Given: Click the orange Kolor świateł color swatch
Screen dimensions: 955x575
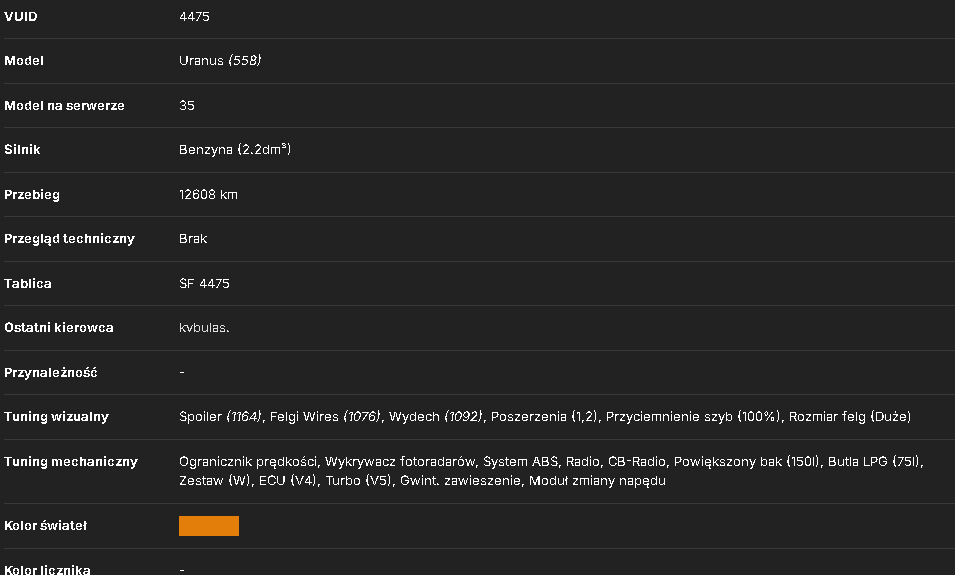Looking at the screenshot, I should coord(209,526).
